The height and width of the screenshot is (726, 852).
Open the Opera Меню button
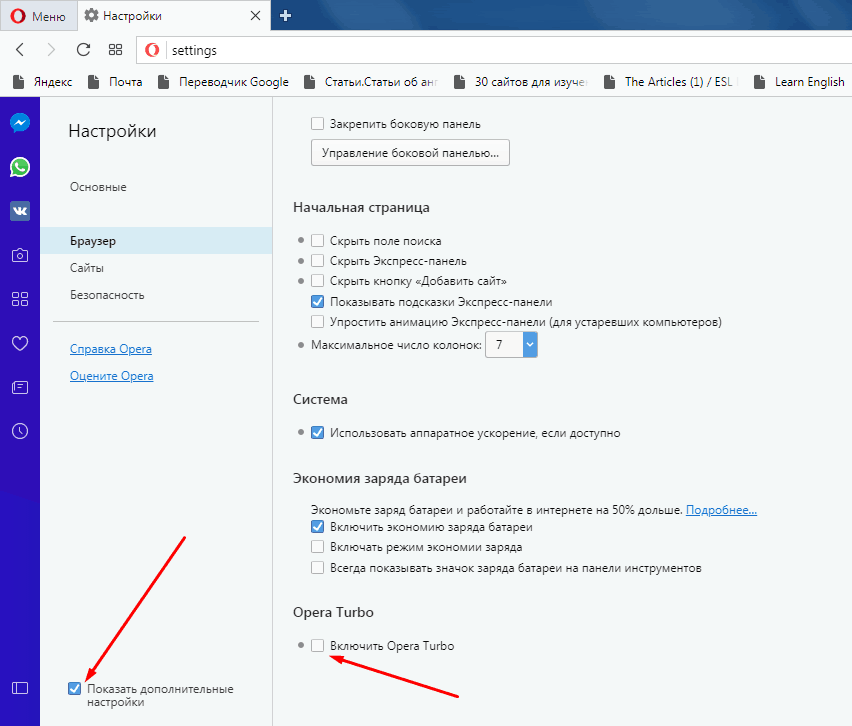click(38, 16)
